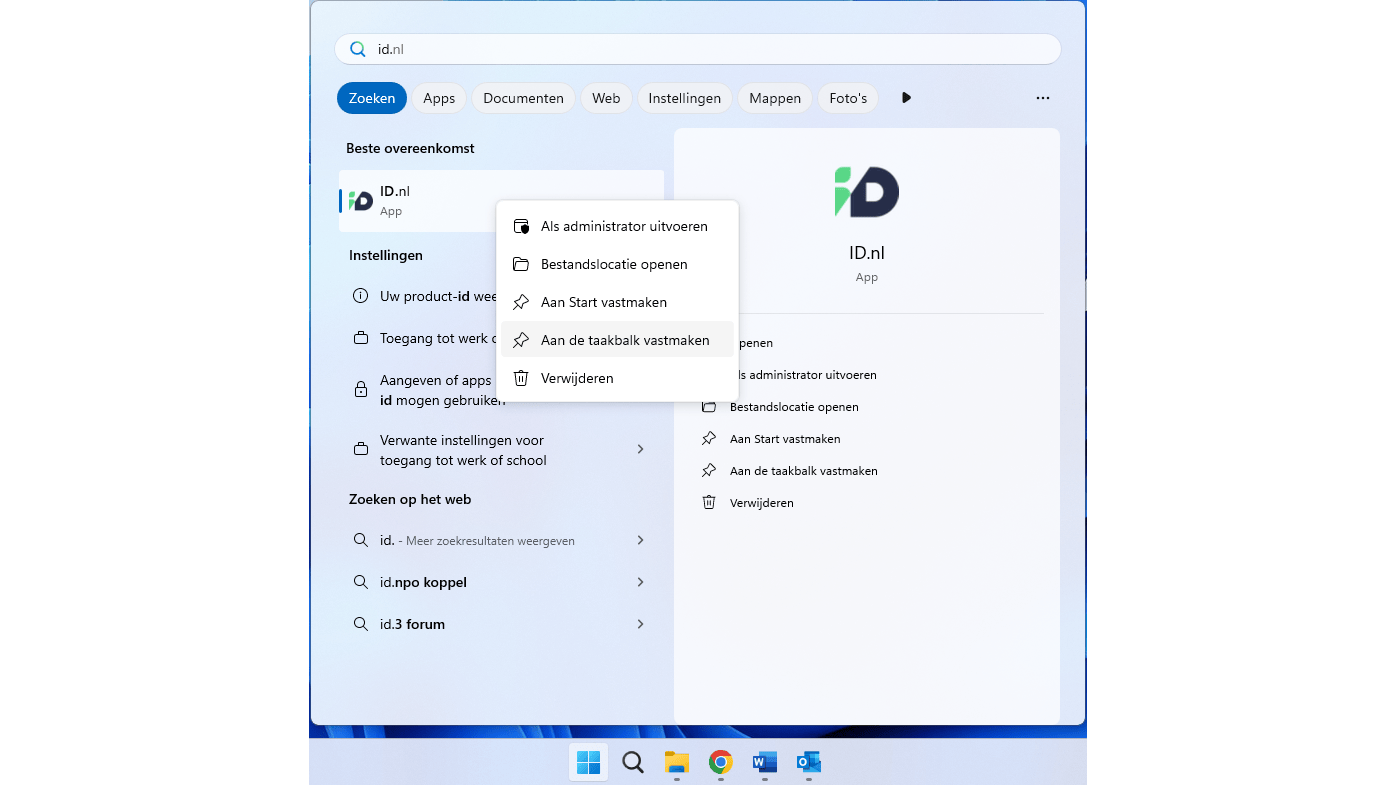Click the magnifier icon beside id. Meer zoekresultaten
Viewport: 1396px width, 785px height.
(361, 540)
